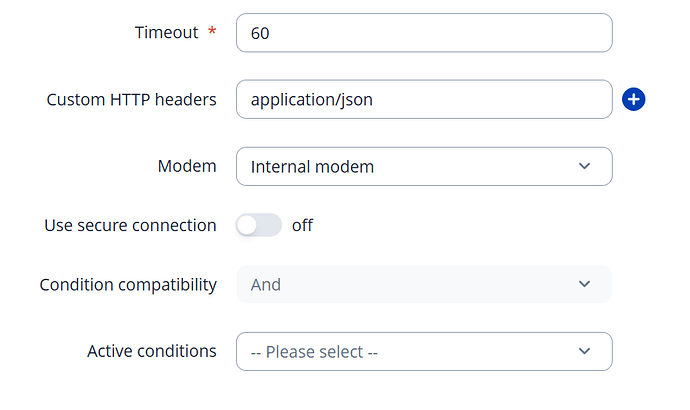The height and width of the screenshot is (410, 690).
Task: Toggle the Use secure connection switch
Action: tap(259, 225)
